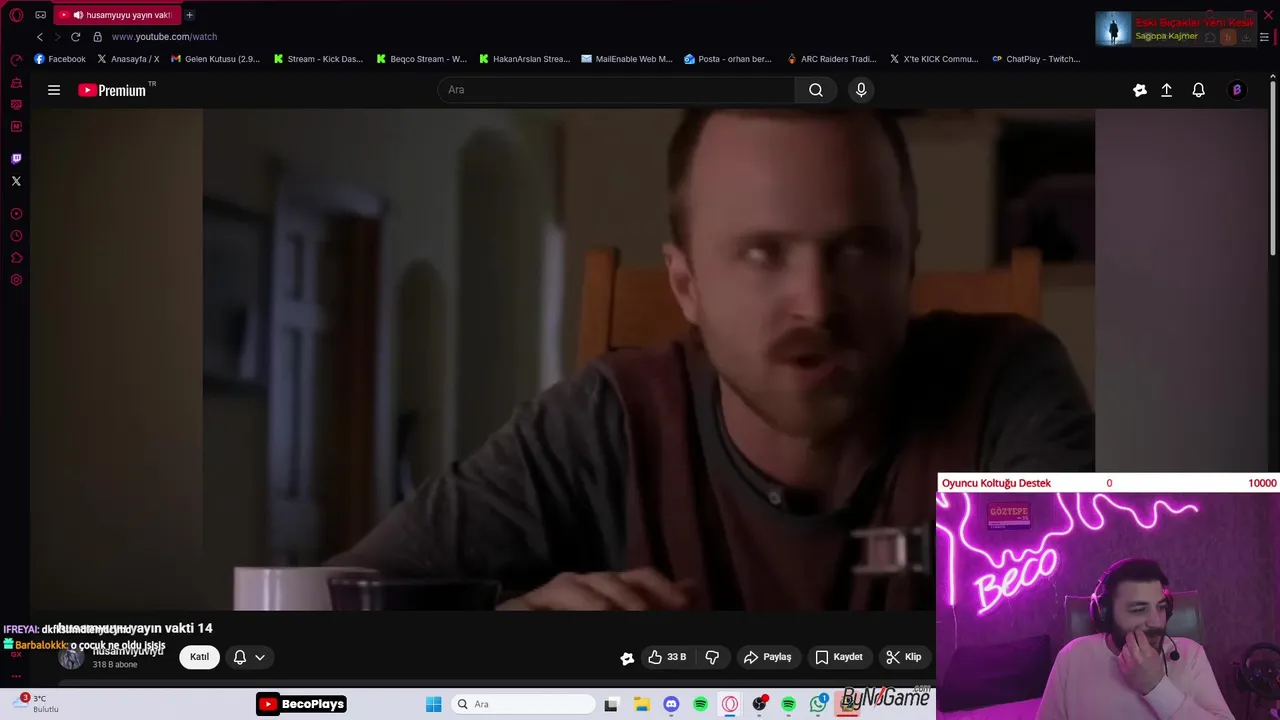Create a clip with Klip button
Screen dimensions: 1280x720
click(x=904, y=657)
